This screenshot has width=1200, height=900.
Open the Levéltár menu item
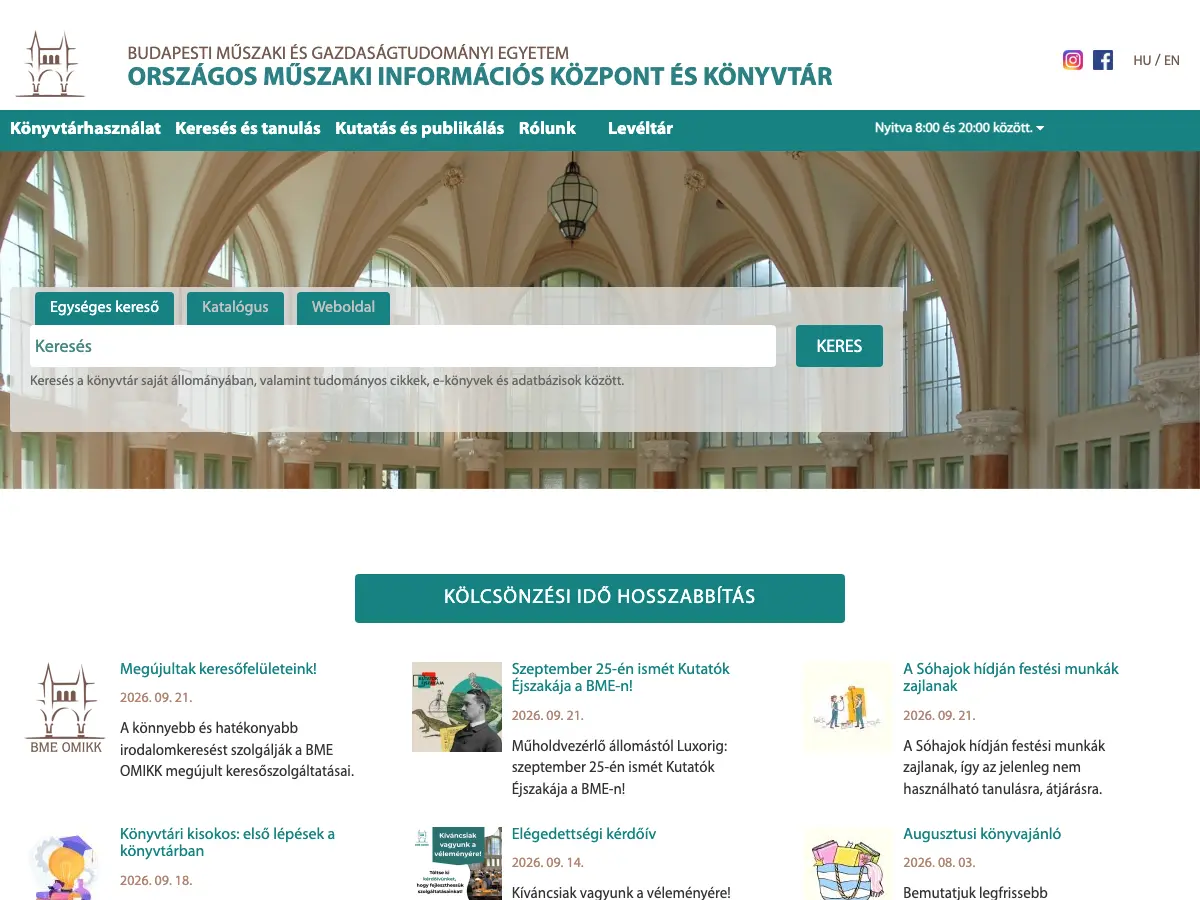click(640, 128)
